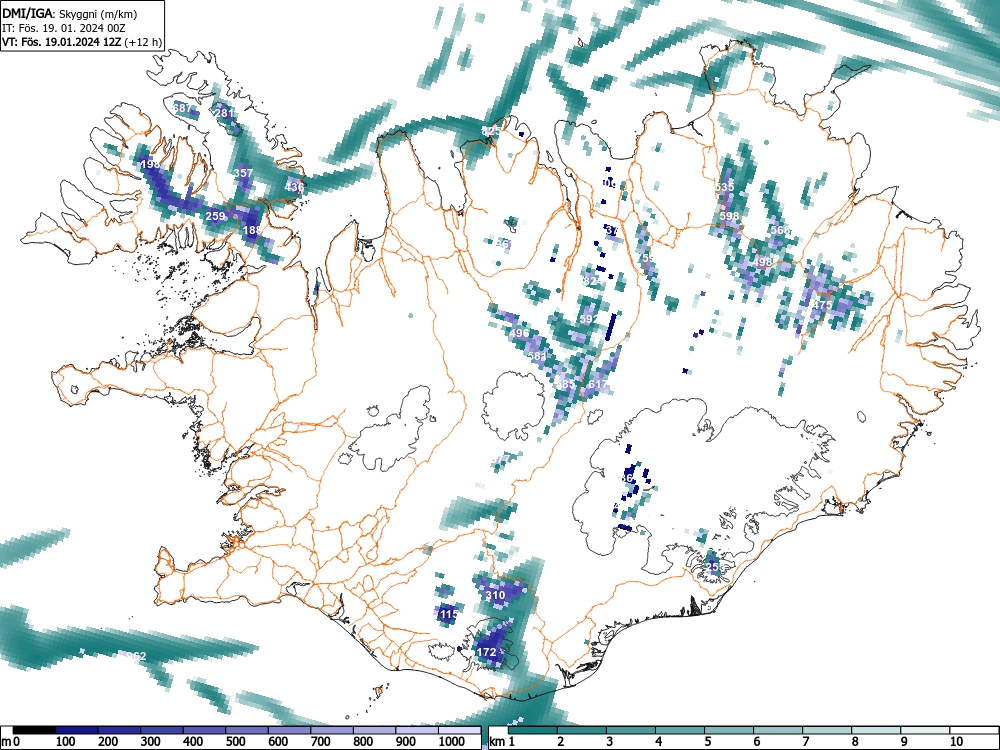The width and height of the screenshot is (1000, 750).
Task: Click the 5 km legend tick label
Action: point(707,742)
